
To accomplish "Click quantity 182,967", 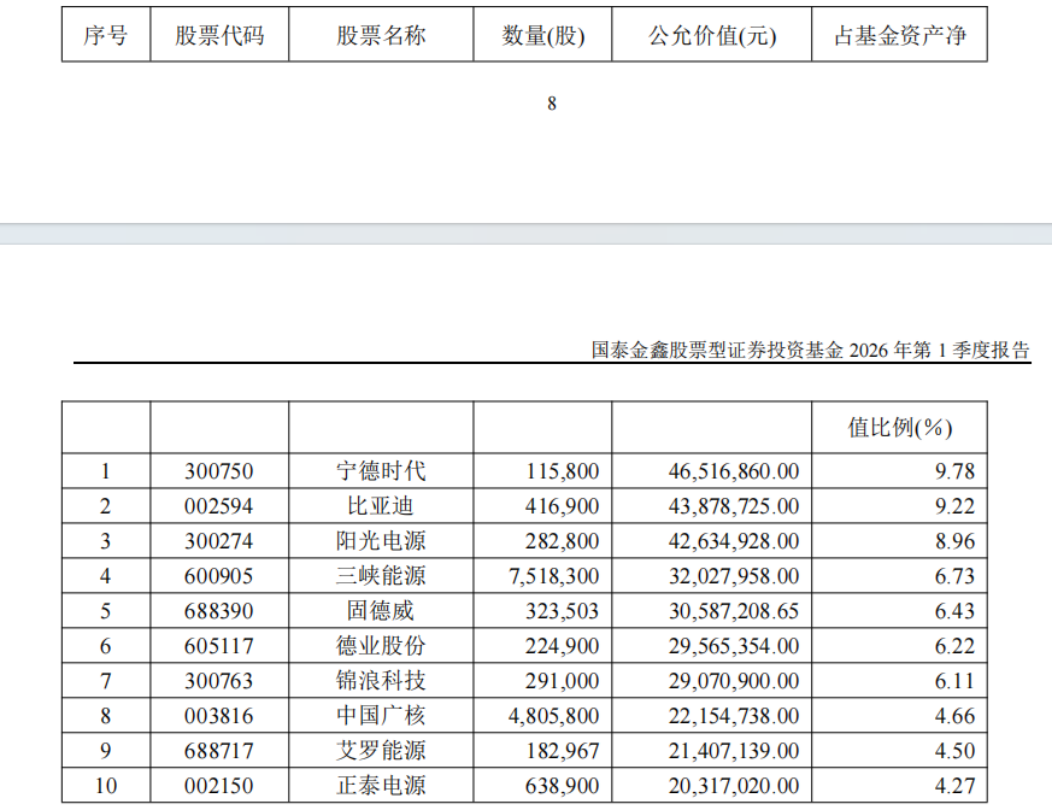I will (562, 750).
